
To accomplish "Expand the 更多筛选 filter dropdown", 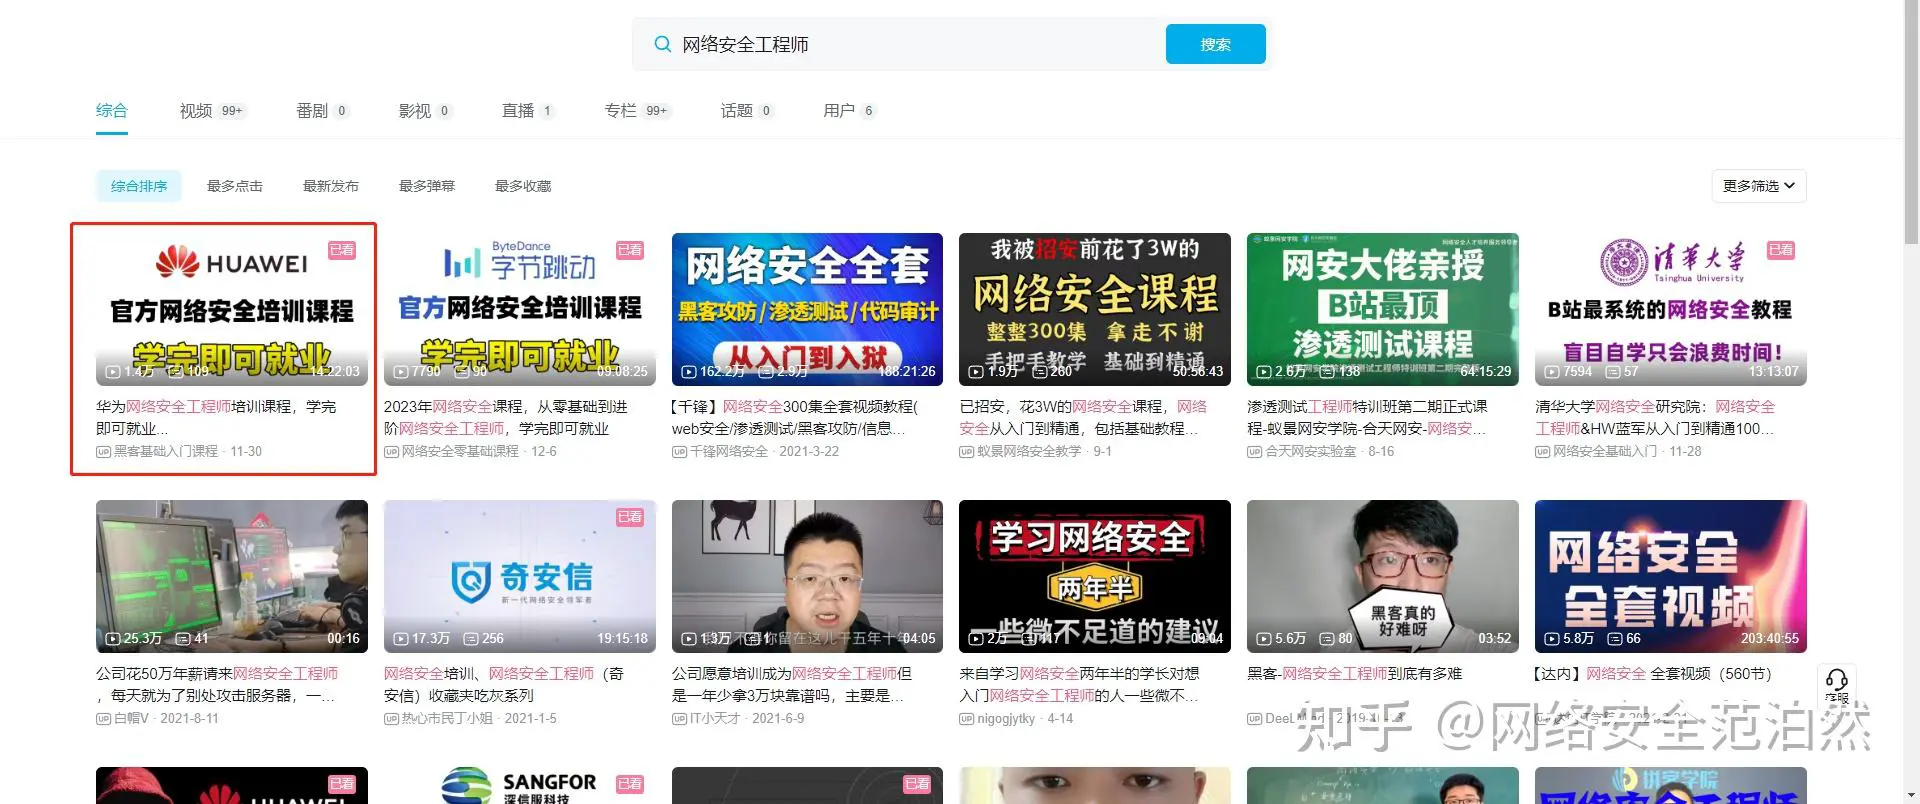I will tap(1759, 186).
